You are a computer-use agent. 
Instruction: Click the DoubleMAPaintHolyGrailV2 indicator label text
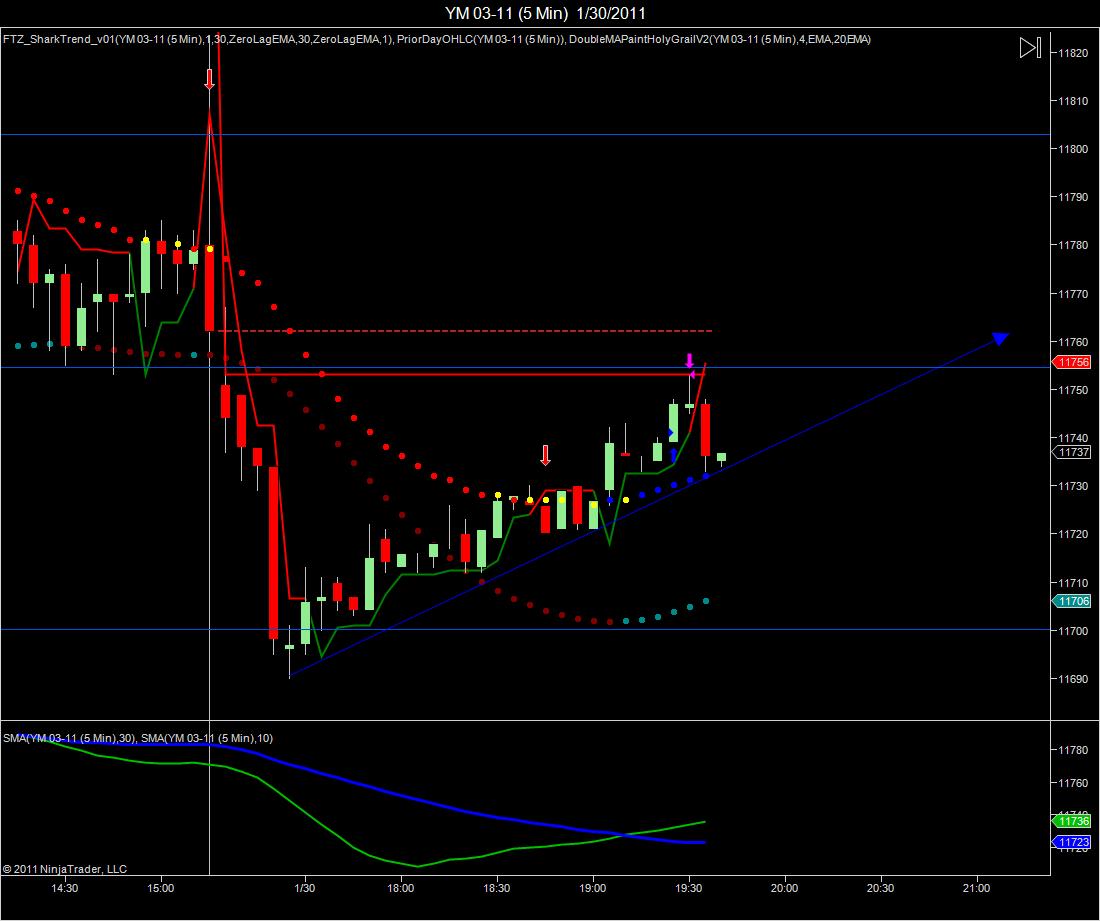pos(720,39)
